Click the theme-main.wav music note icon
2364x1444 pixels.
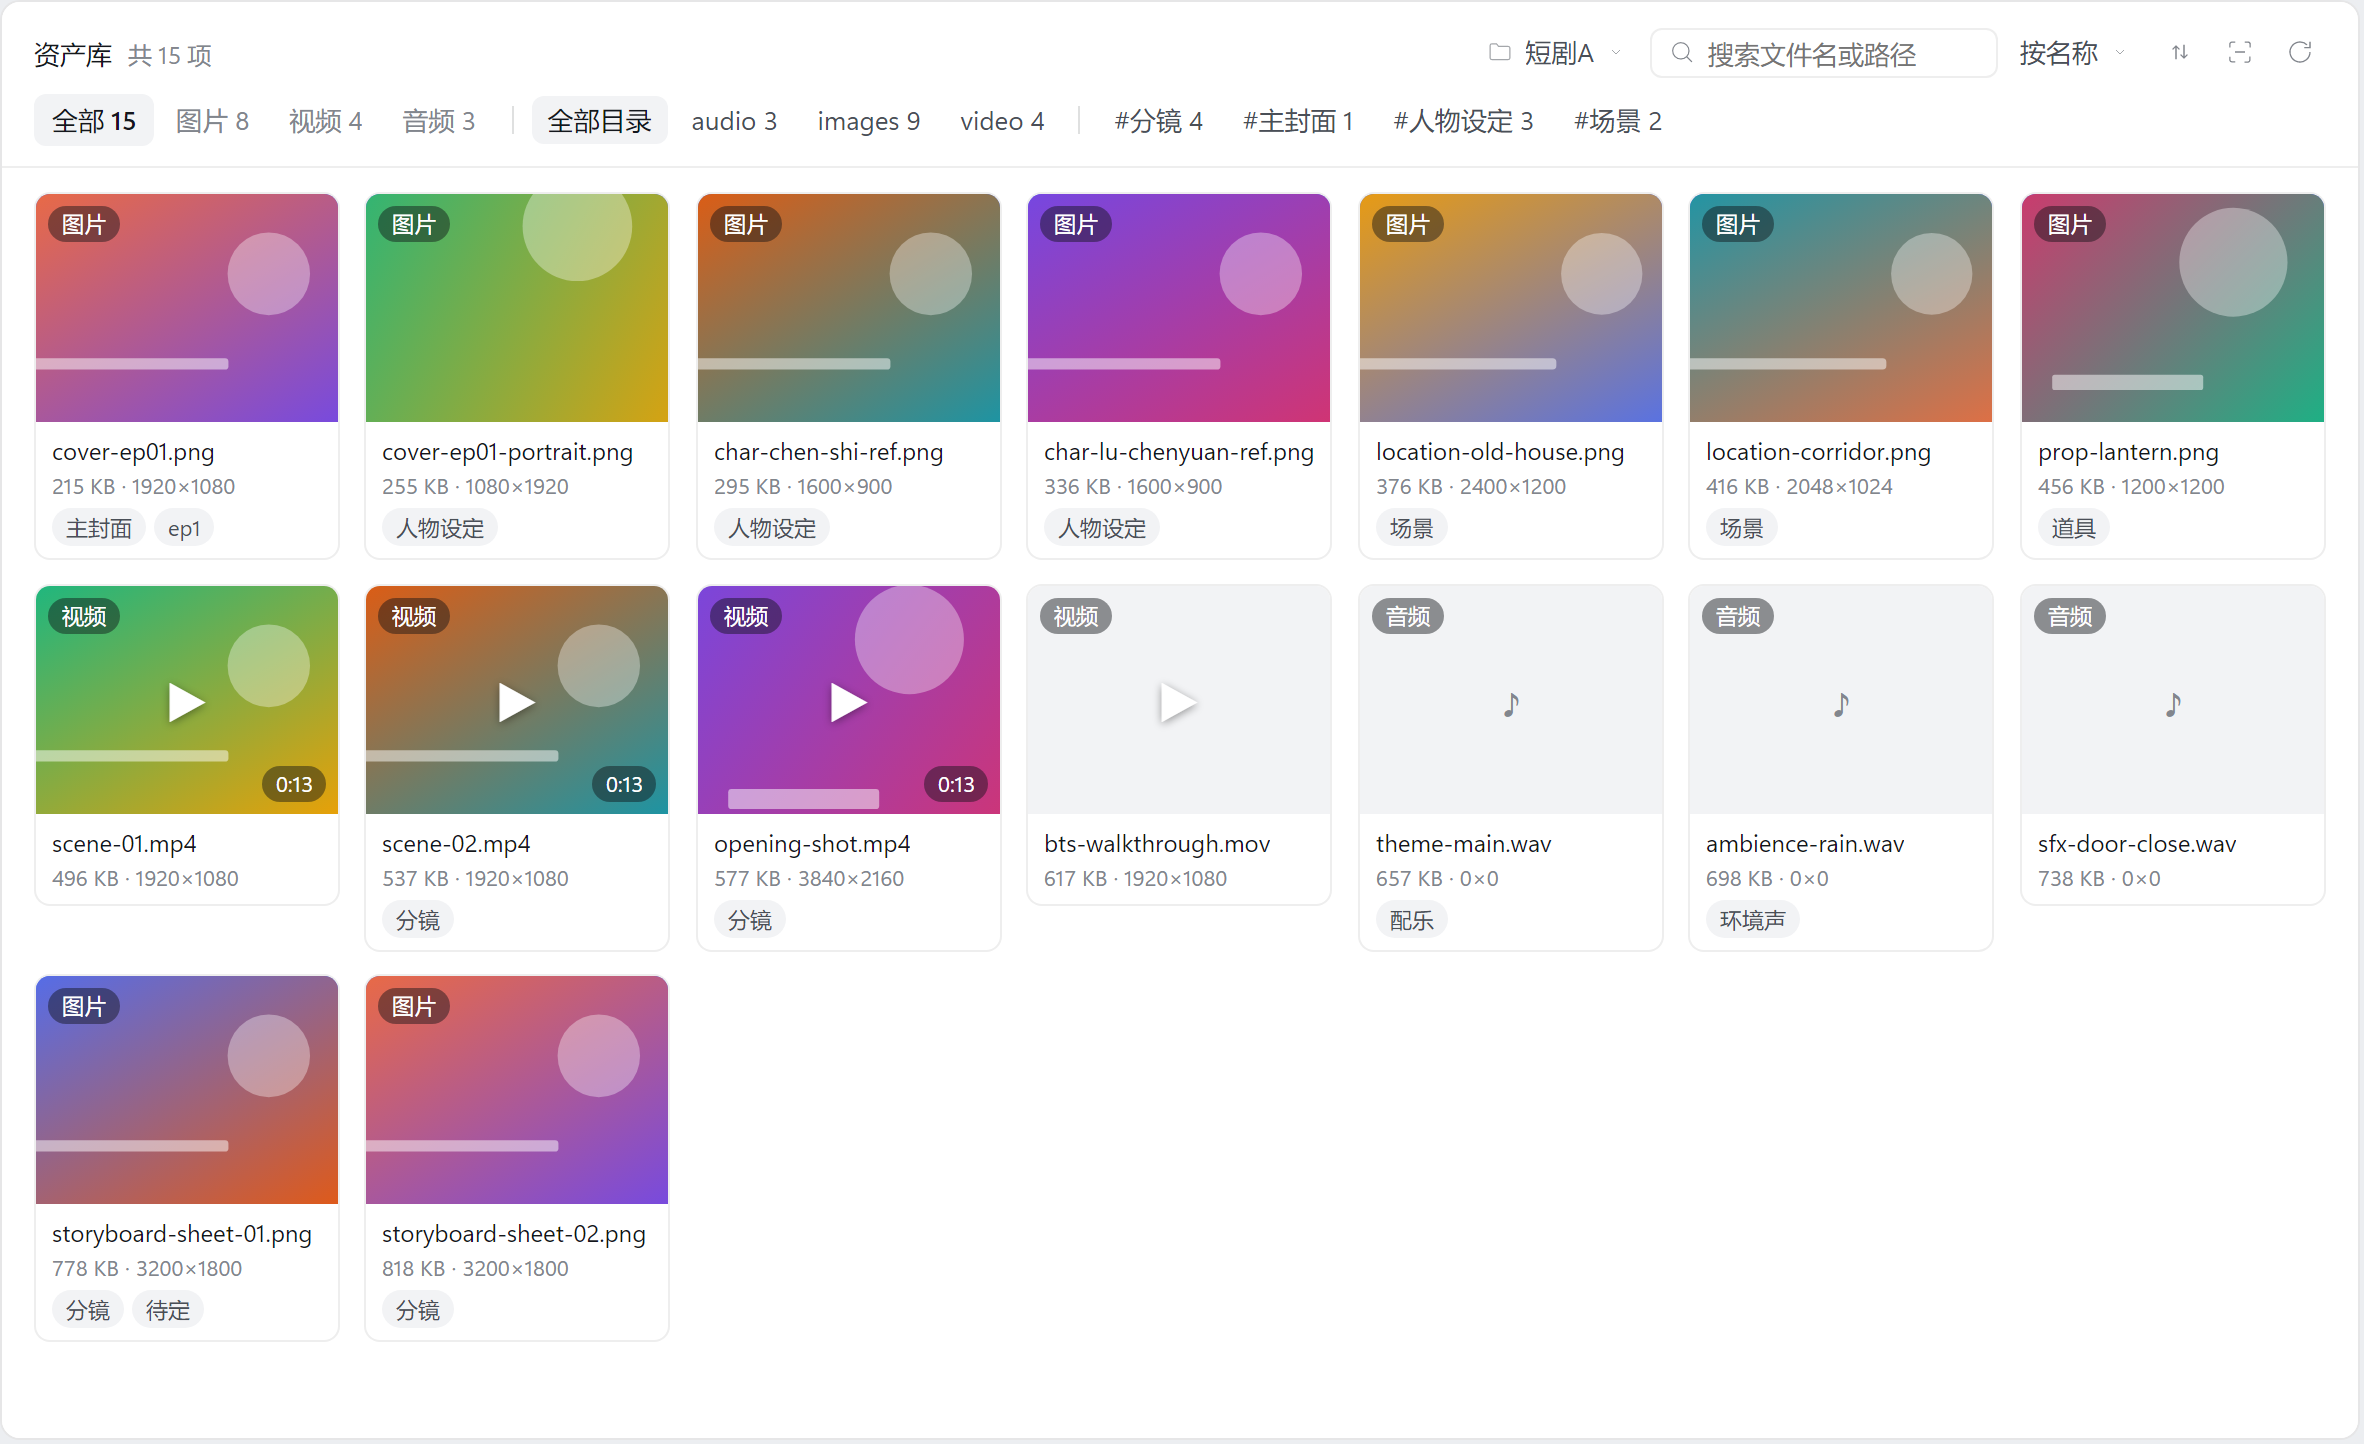1511,704
